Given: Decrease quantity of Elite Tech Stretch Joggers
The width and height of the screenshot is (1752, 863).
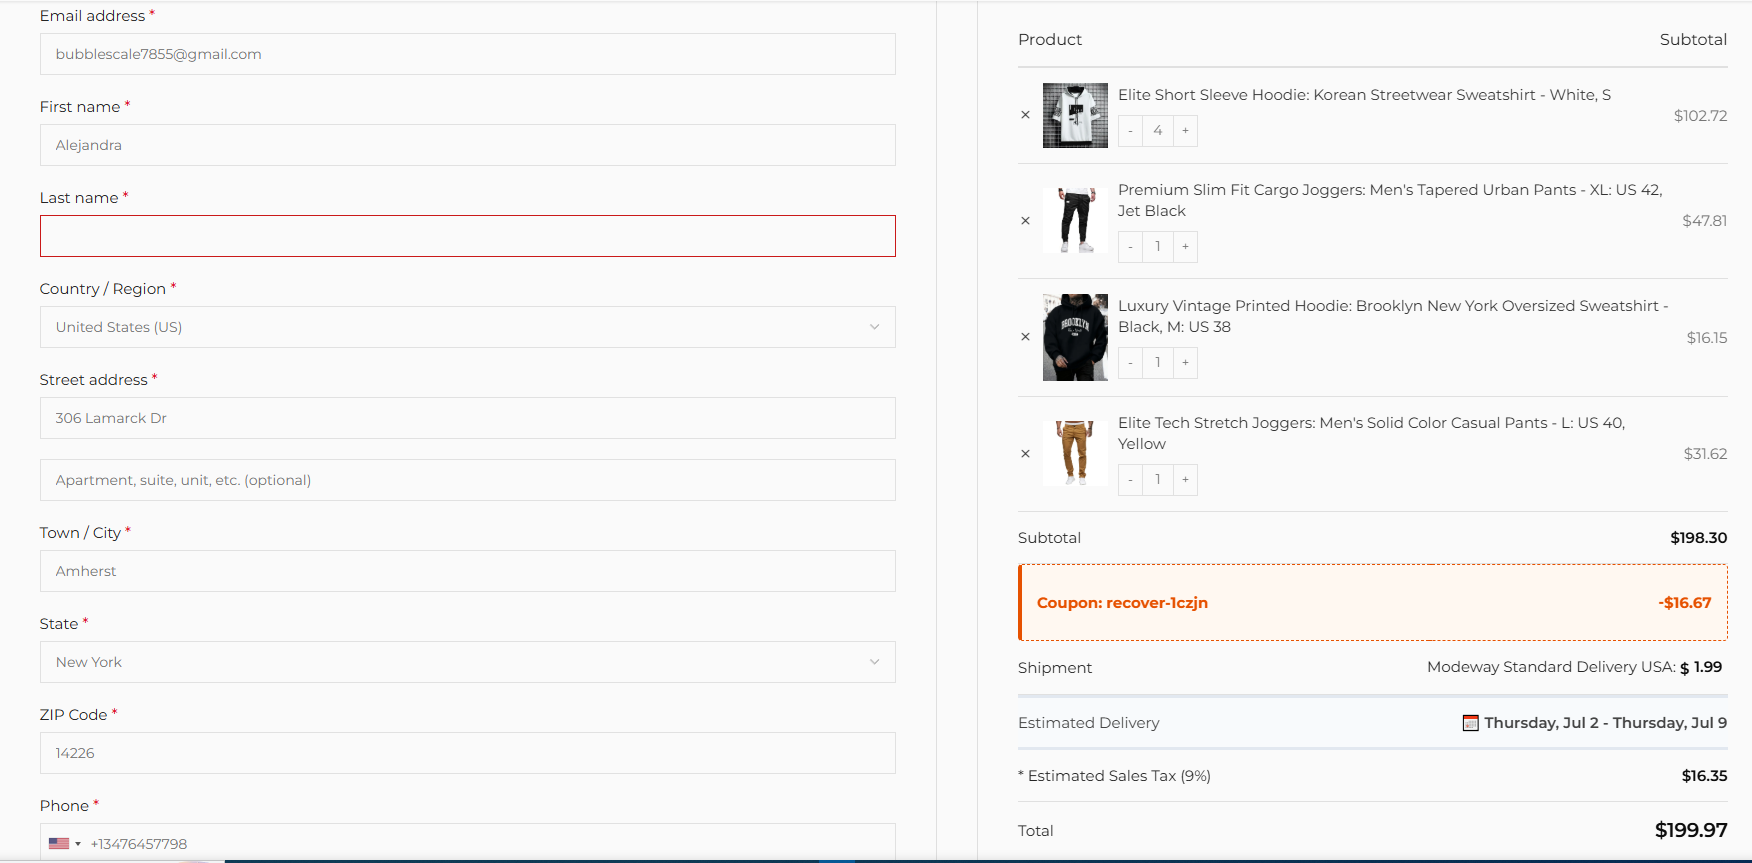Looking at the screenshot, I should [1130, 480].
